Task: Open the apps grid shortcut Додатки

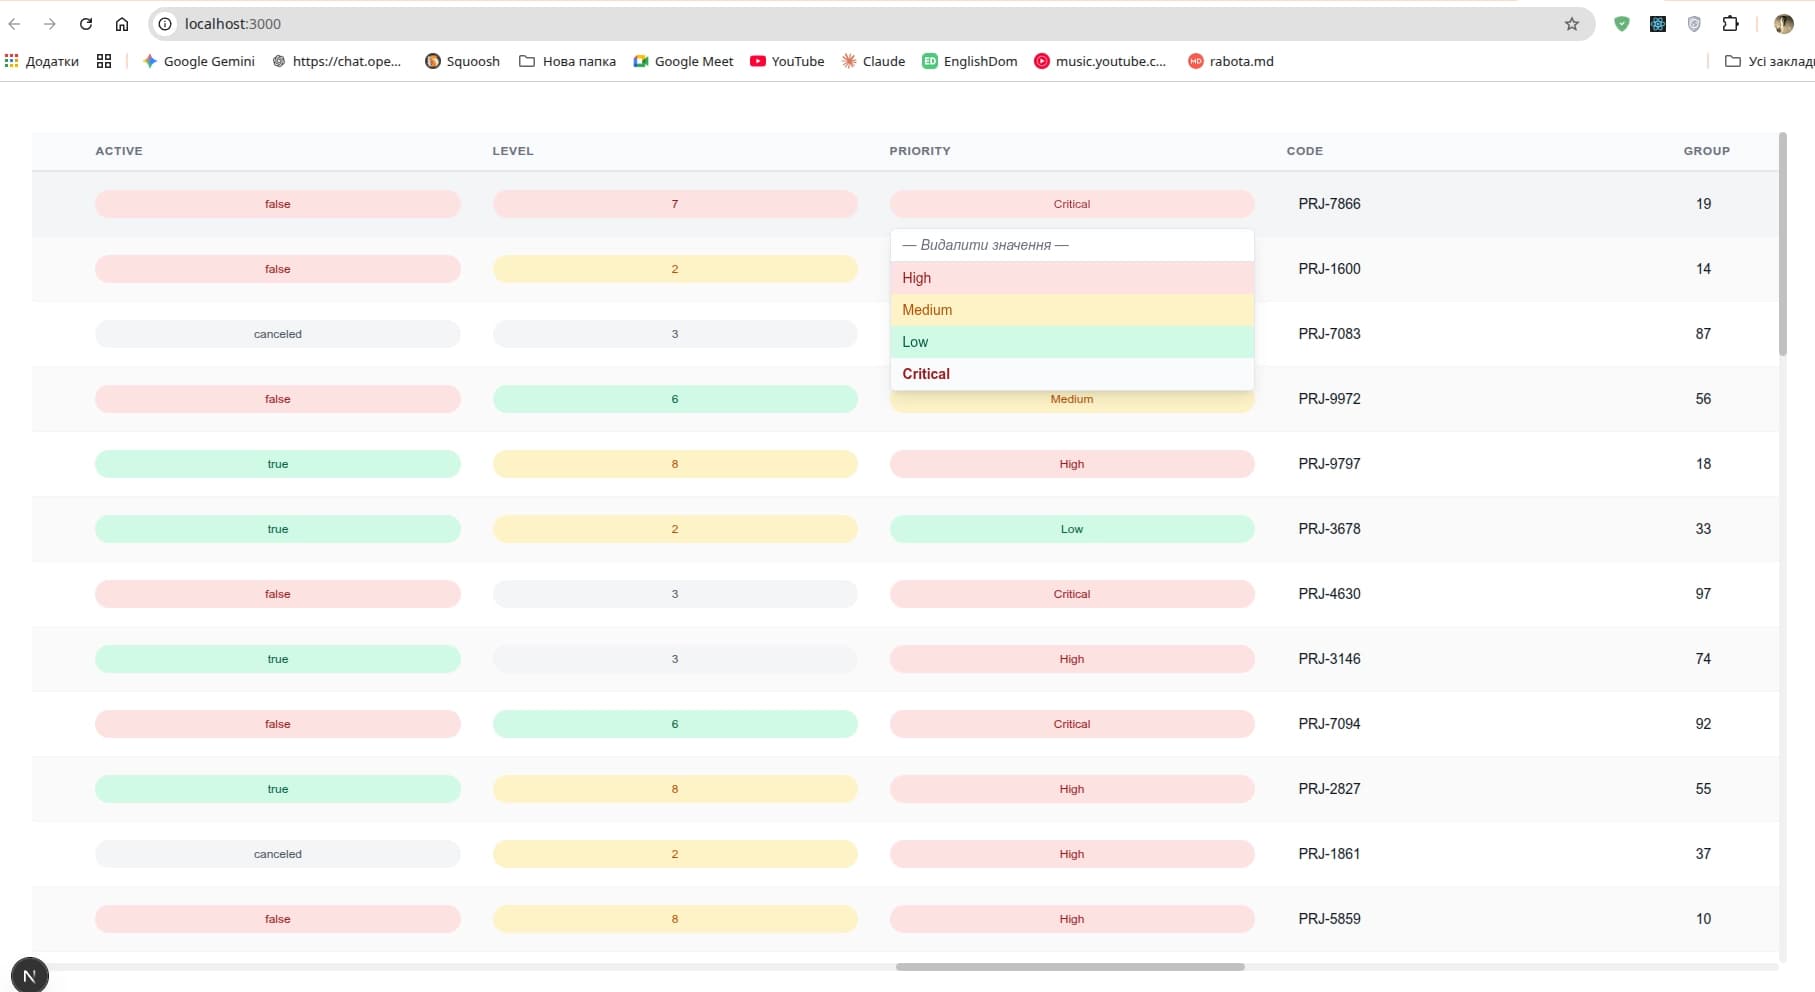Action: 42,61
